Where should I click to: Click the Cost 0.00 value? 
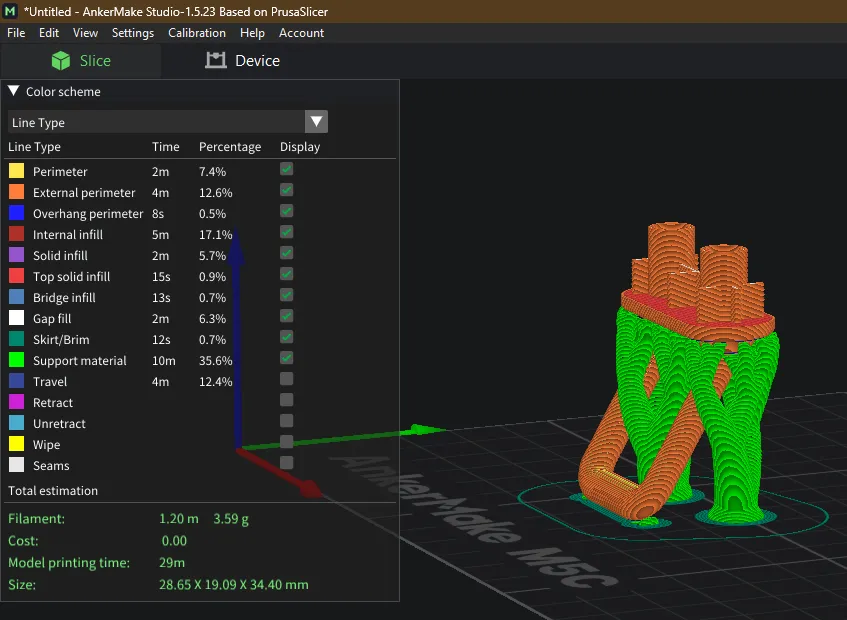[174, 541]
